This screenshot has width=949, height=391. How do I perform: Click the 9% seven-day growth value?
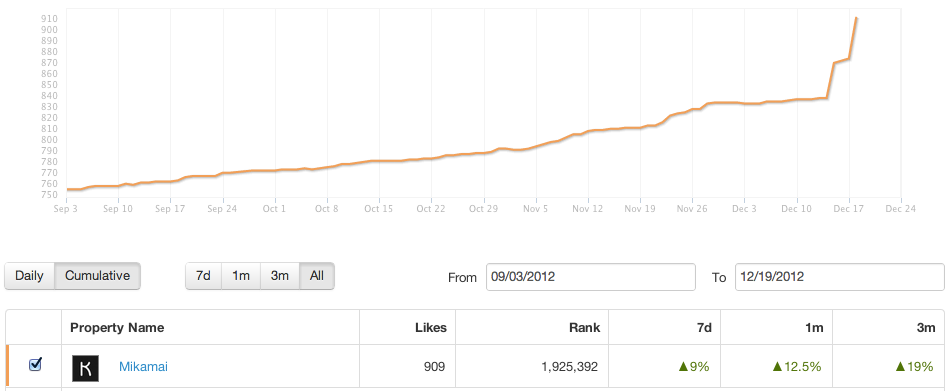(694, 366)
